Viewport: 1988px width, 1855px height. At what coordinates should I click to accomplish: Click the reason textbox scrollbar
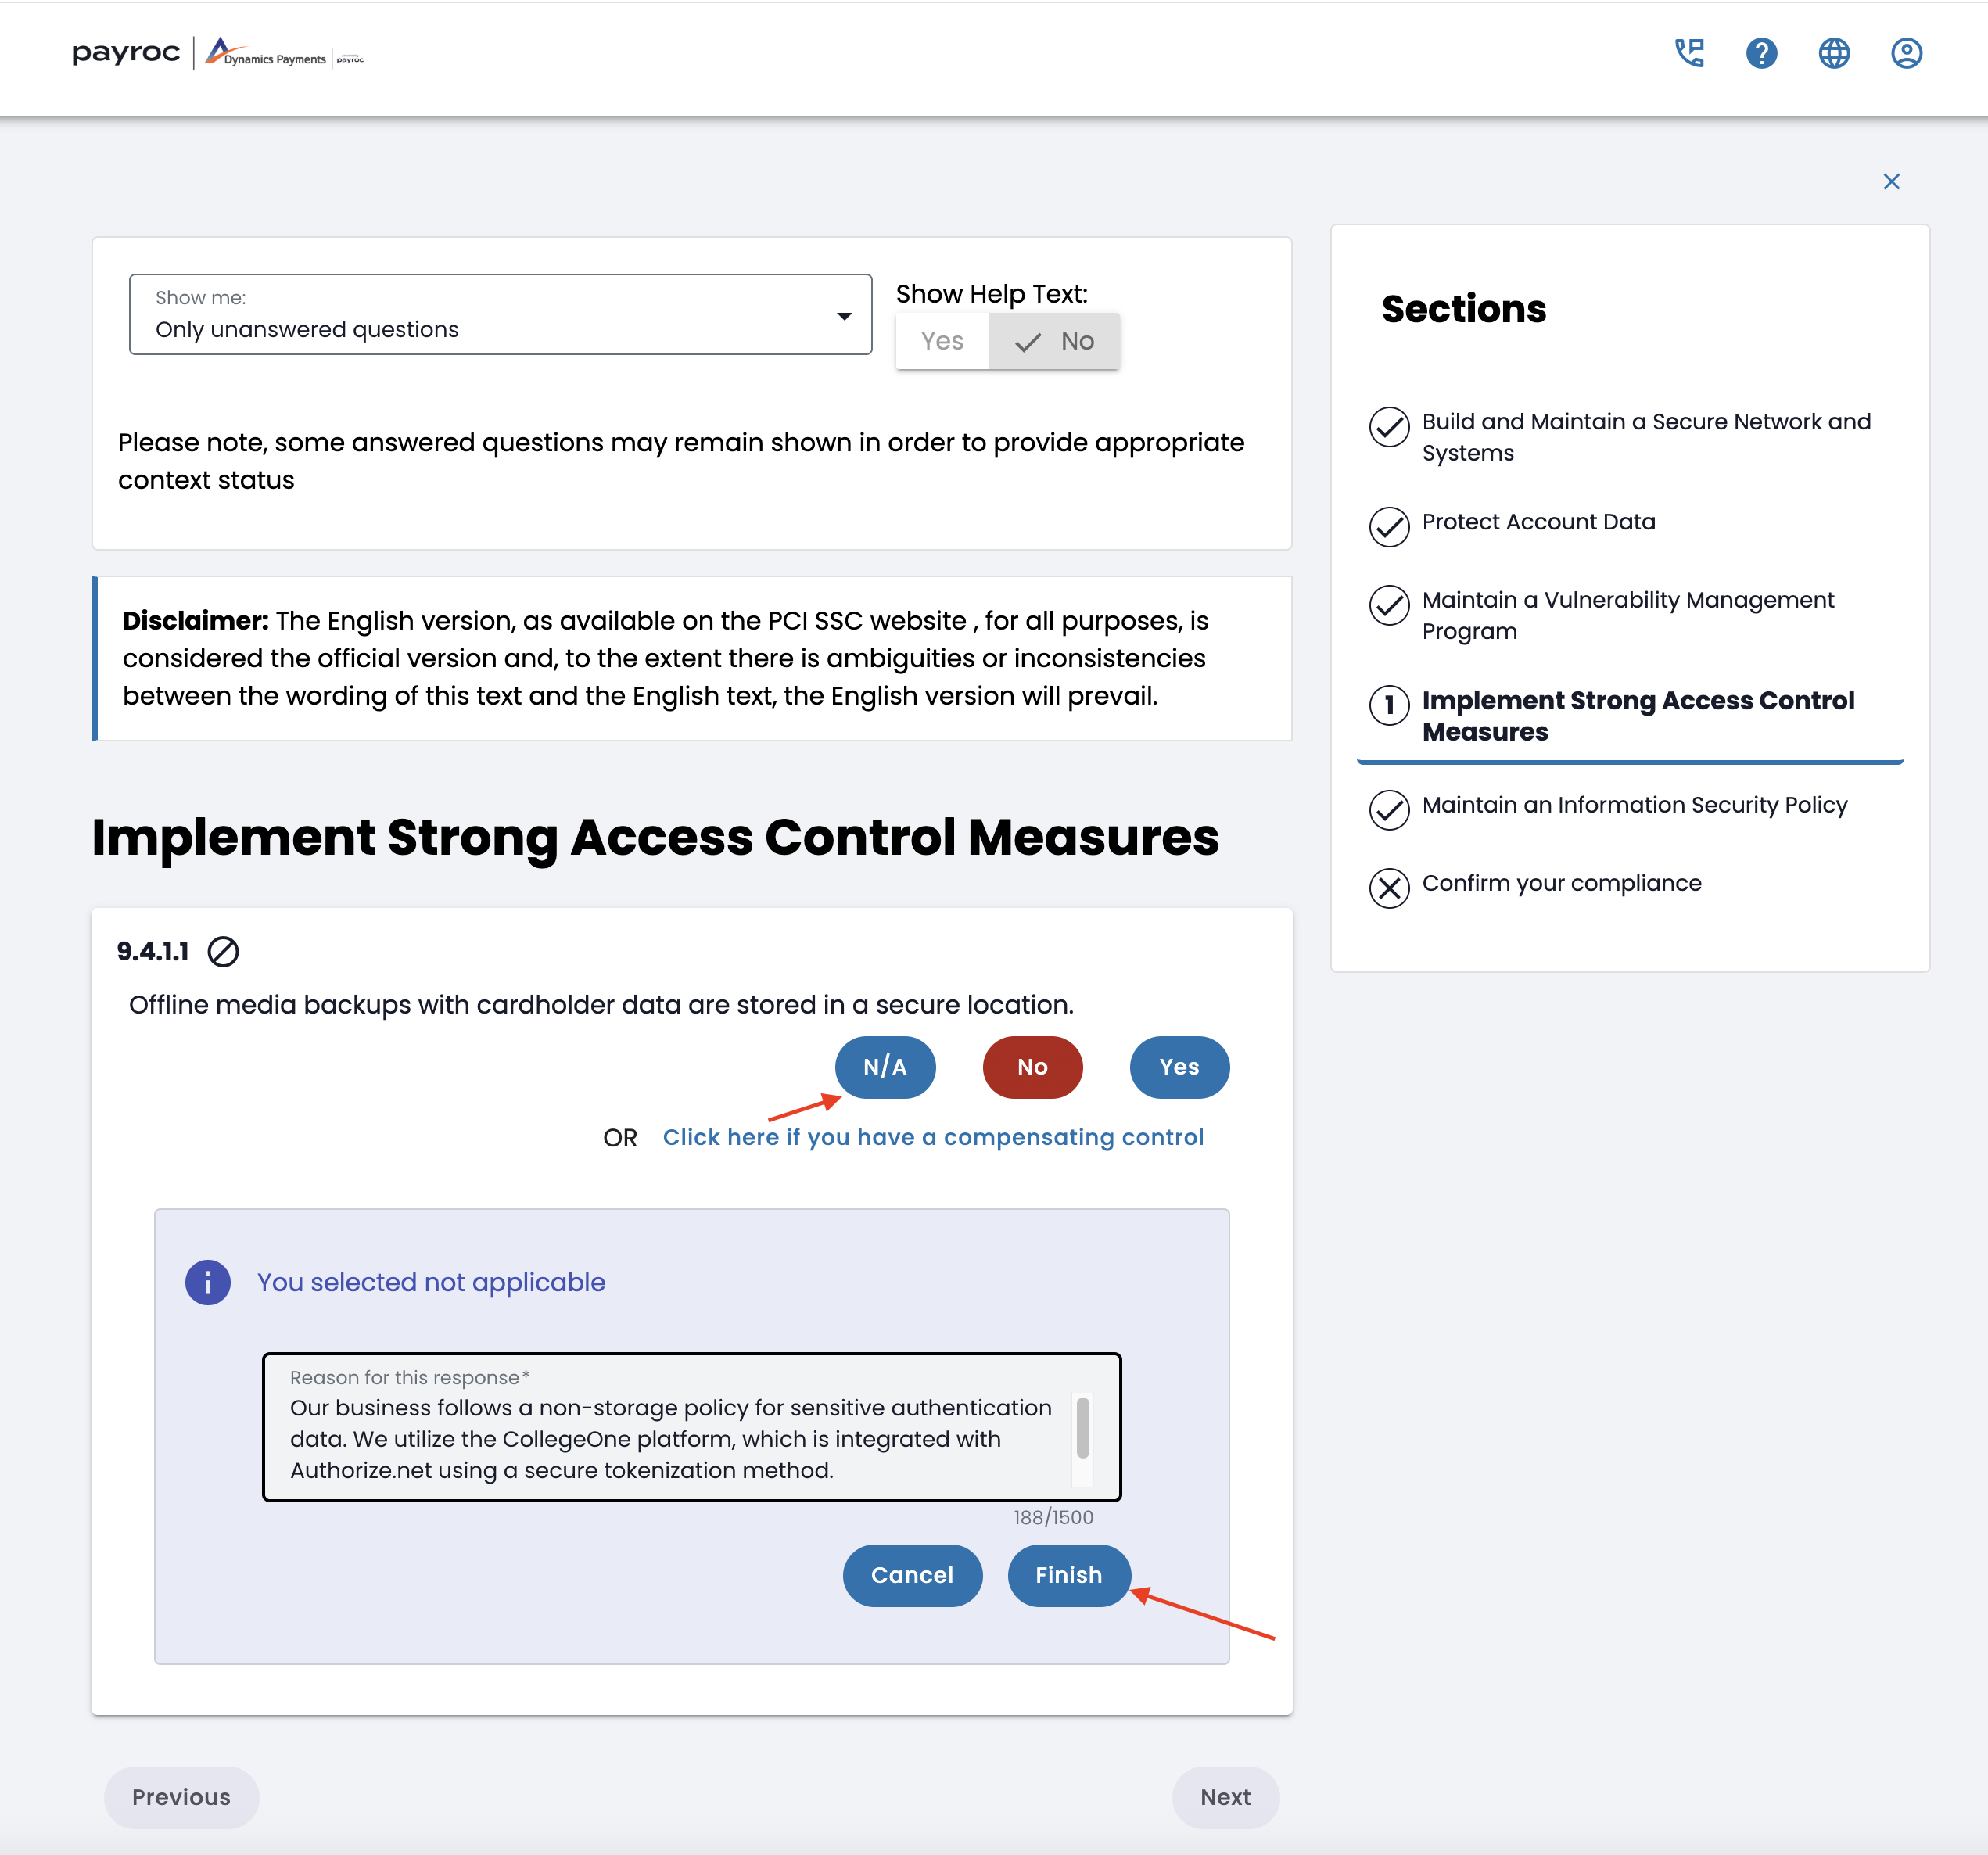click(1082, 1427)
